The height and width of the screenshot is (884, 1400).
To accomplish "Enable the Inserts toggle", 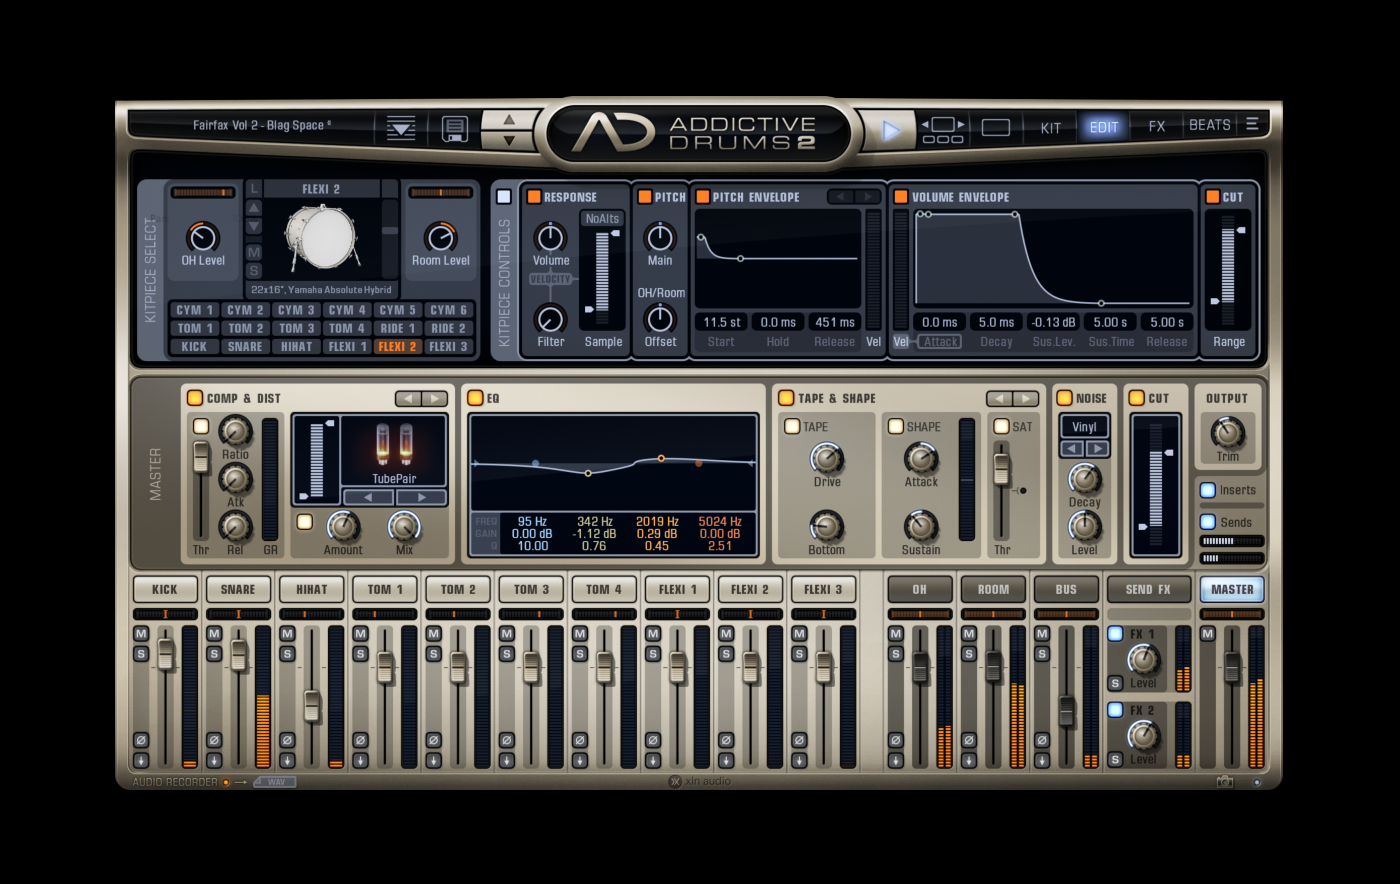I will [1208, 490].
